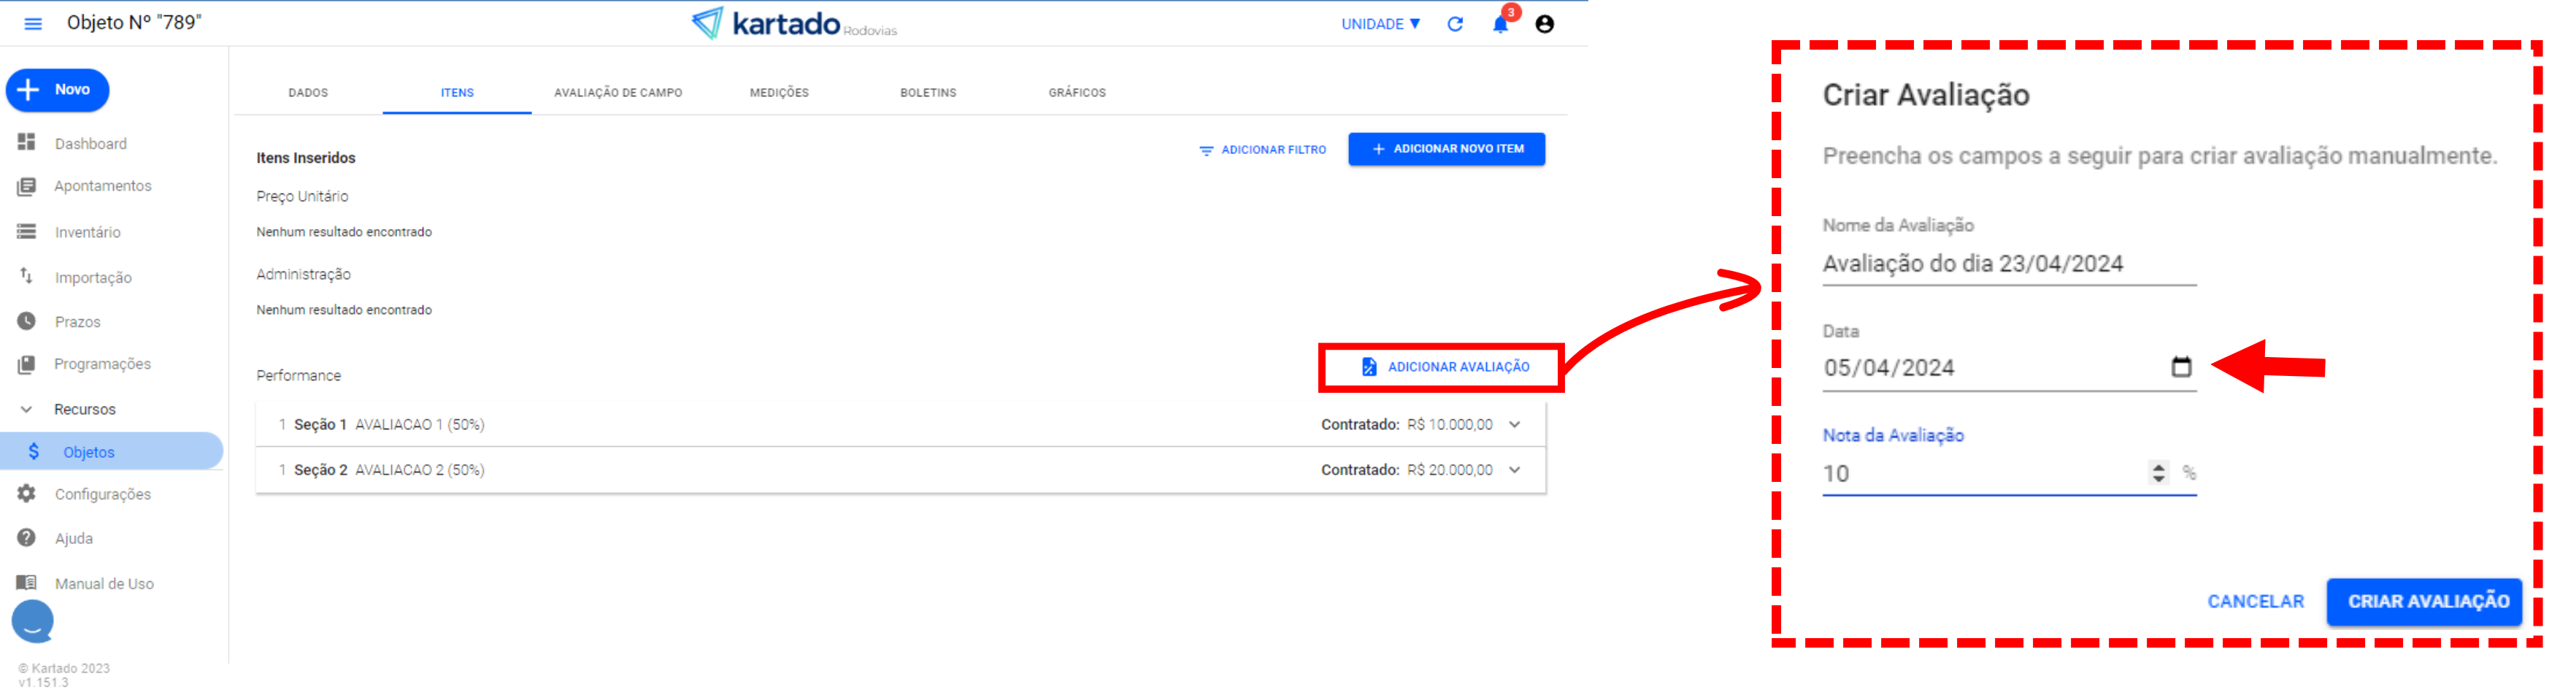
Task: Switch to Avaliação de Campo tab
Action: point(618,92)
